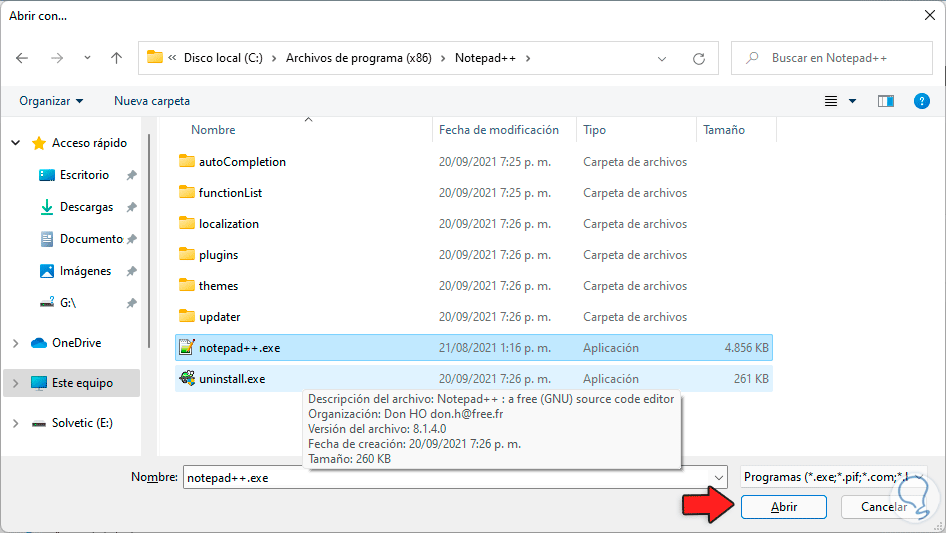Toggle the preview pane
This screenshot has height=533, width=946.
(x=886, y=101)
